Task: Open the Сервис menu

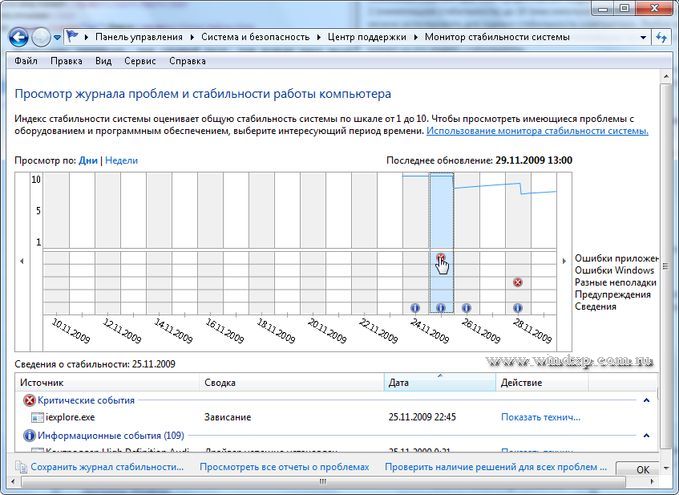Action: click(x=140, y=61)
